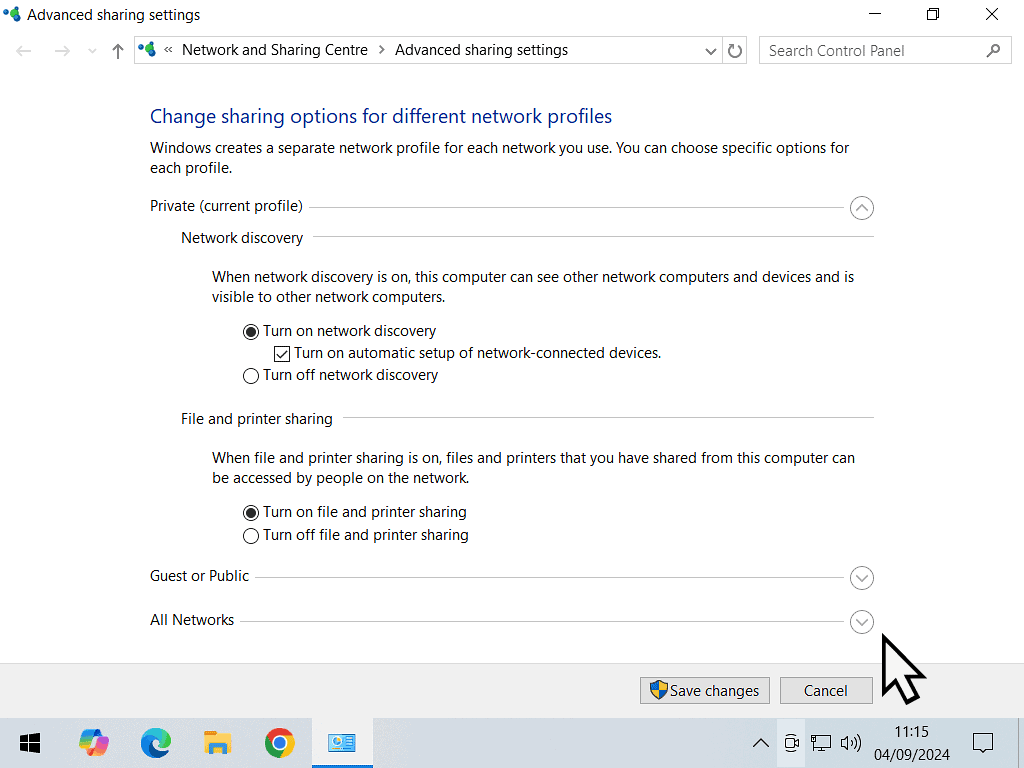Collapse the Private profile section
Viewport: 1024px width, 768px height.
[861, 208]
